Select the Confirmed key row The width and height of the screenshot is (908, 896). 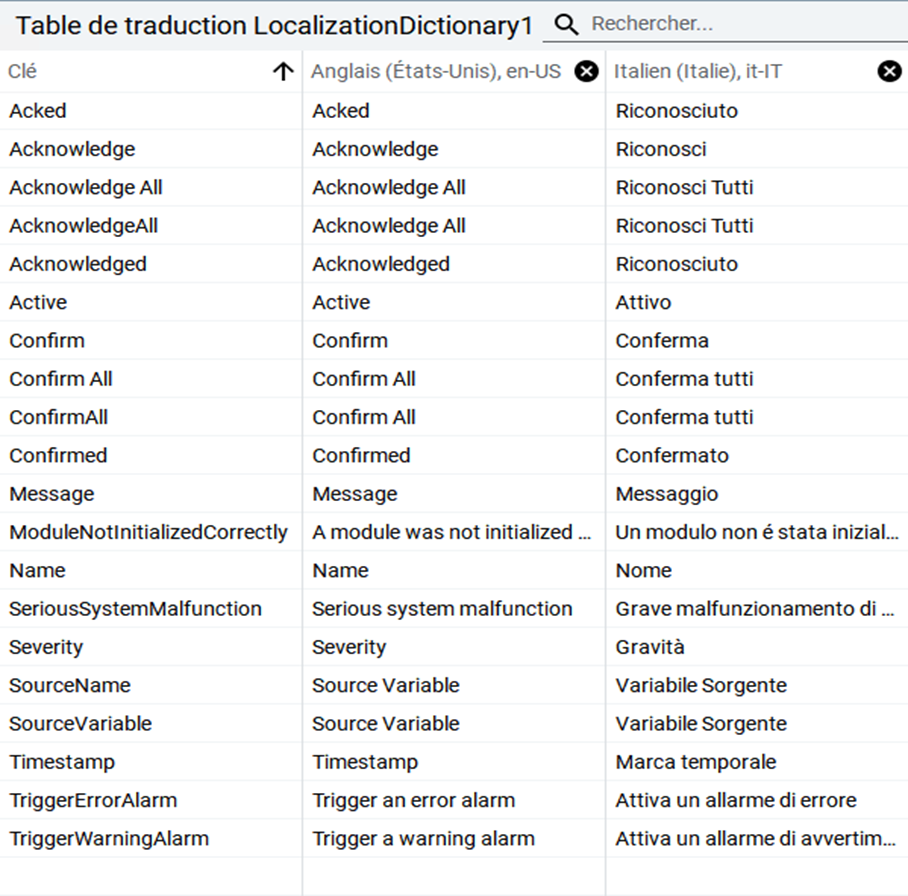tap(58, 455)
